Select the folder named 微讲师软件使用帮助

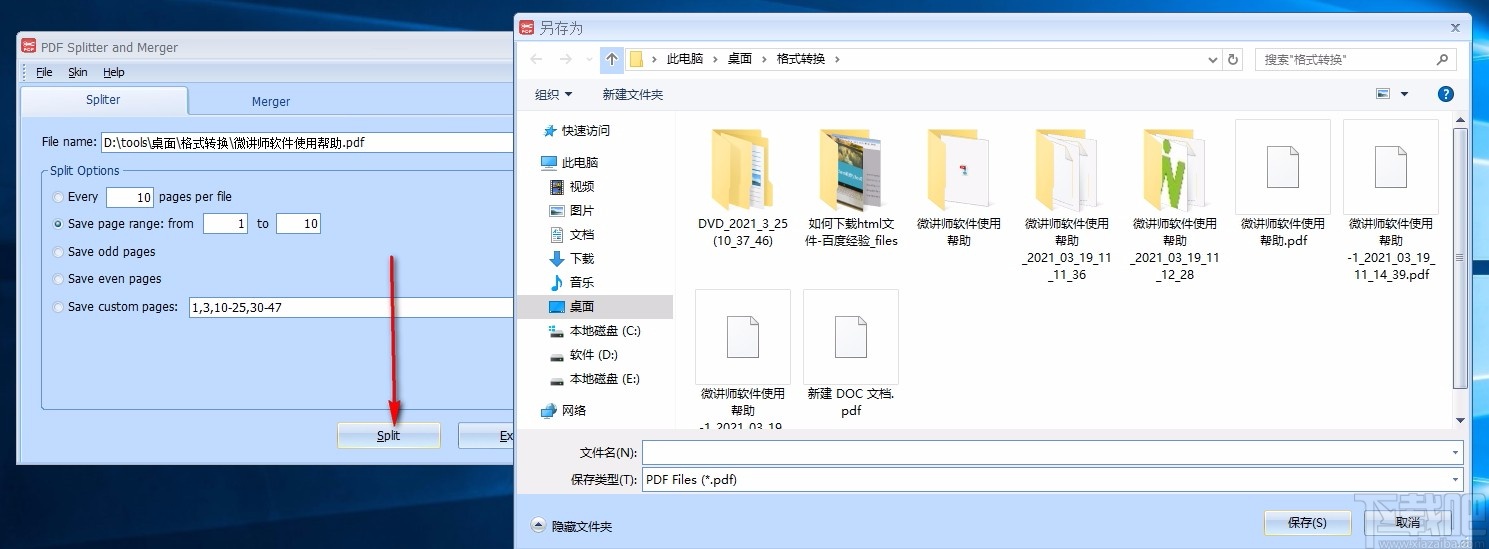pos(959,187)
